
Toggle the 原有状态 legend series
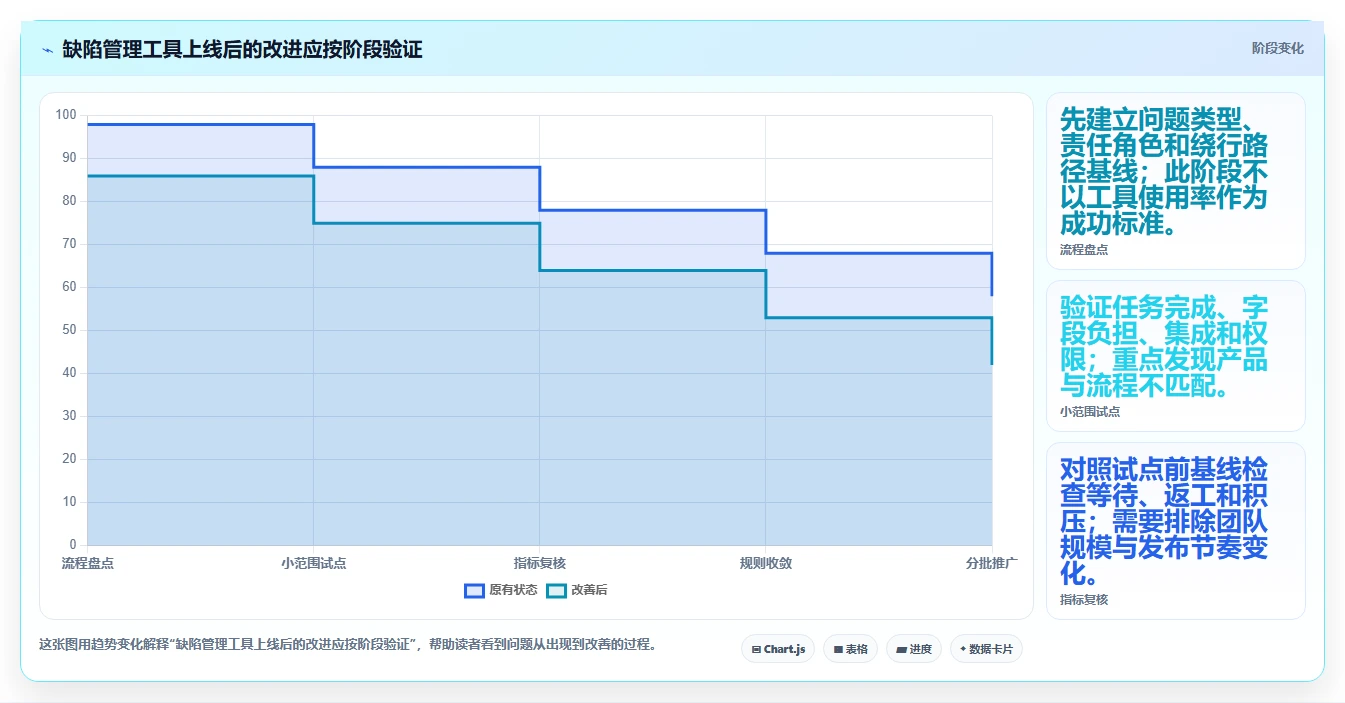[501, 590]
